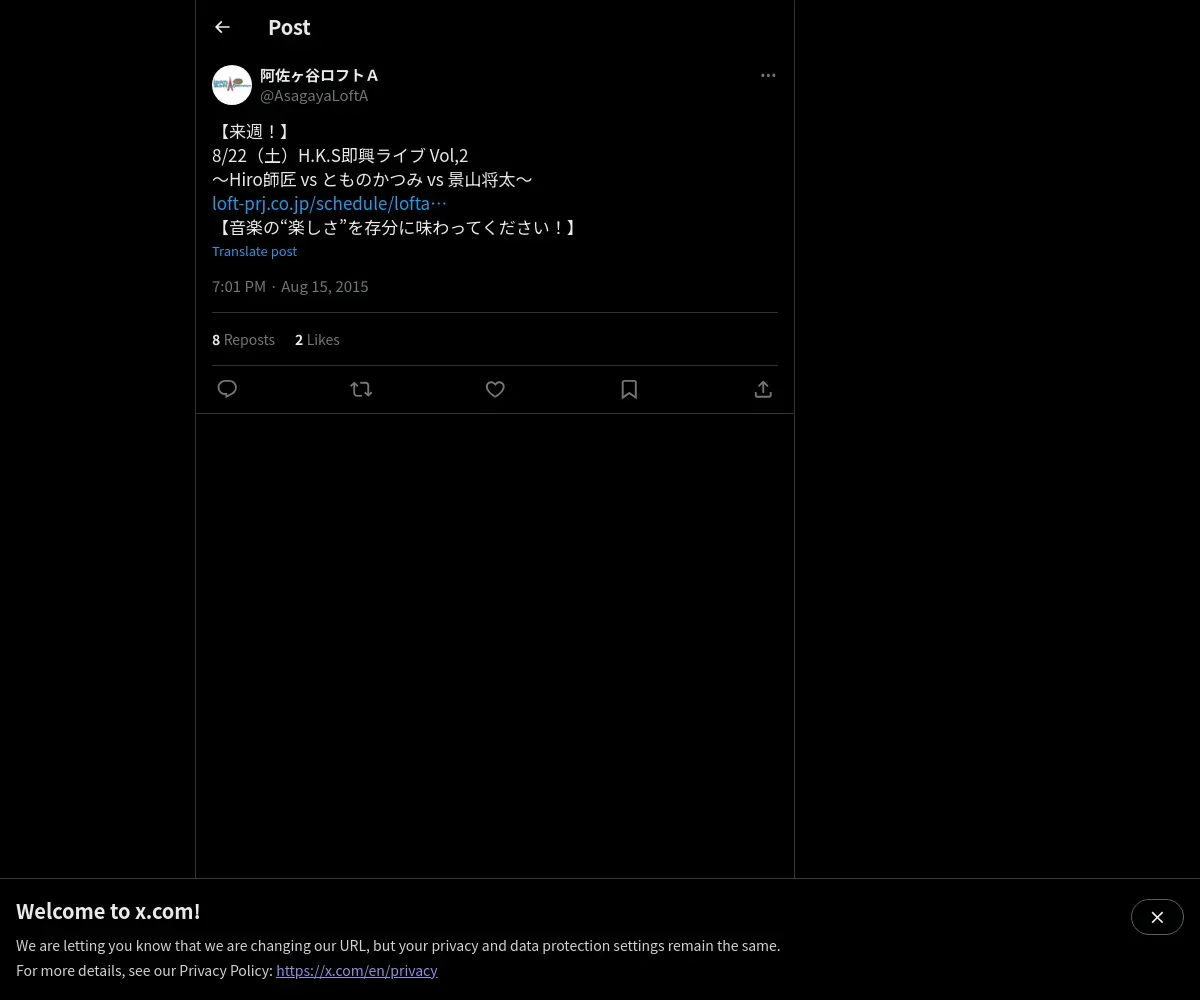Dismiss the Welcome to x.com banner
Screen dimensions: 1200x1000
[x=1157, y=917]
